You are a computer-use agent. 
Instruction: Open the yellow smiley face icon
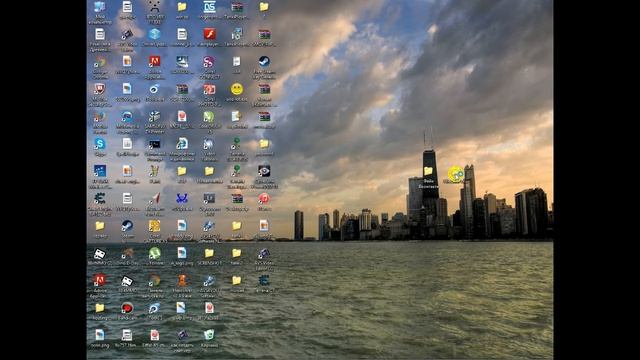tap(236, 89)
